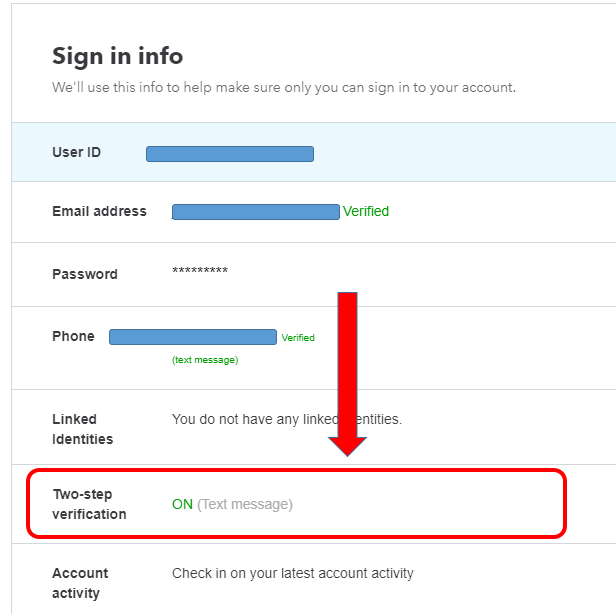
Task: Click the redacted phone number value
Action: (192, 337)
